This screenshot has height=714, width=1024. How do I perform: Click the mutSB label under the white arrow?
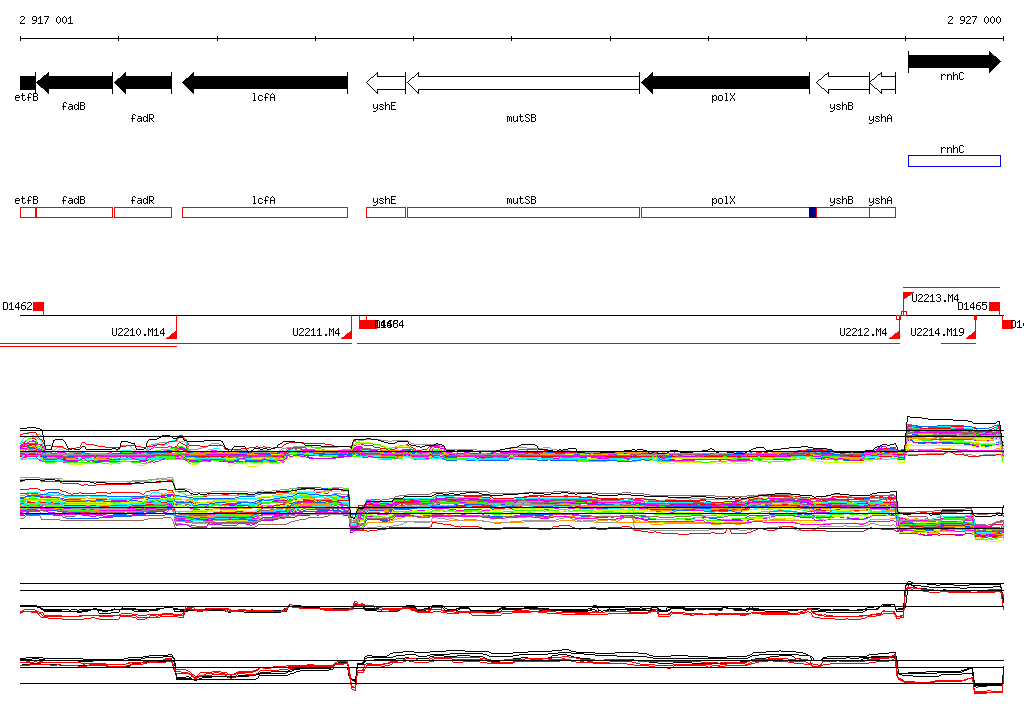point(521,118)
